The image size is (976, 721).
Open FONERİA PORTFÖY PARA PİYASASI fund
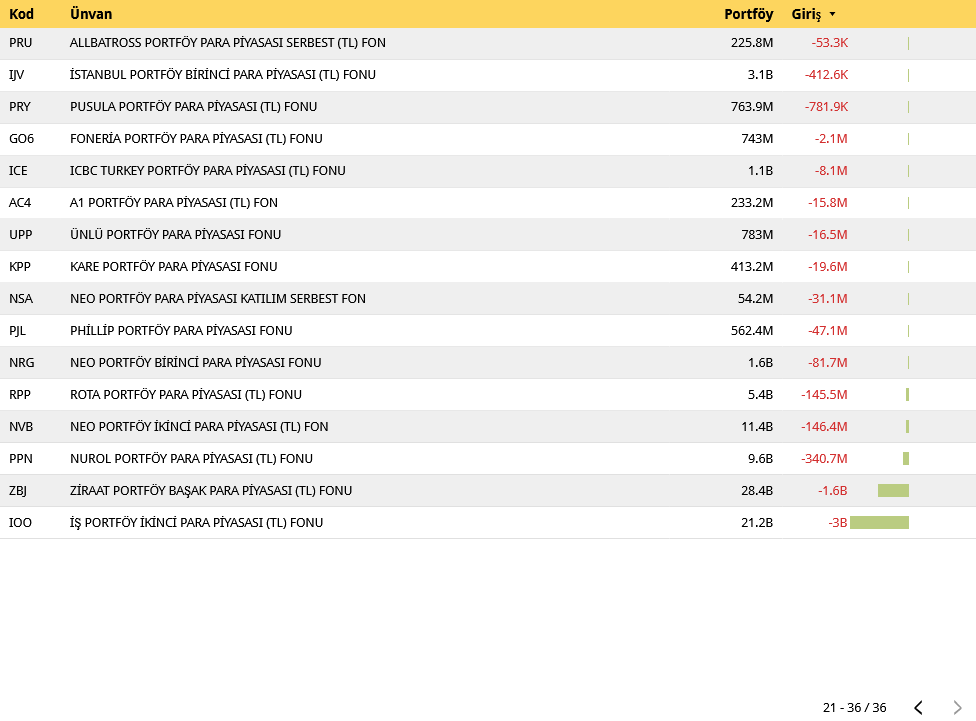[x=196, y=139]
